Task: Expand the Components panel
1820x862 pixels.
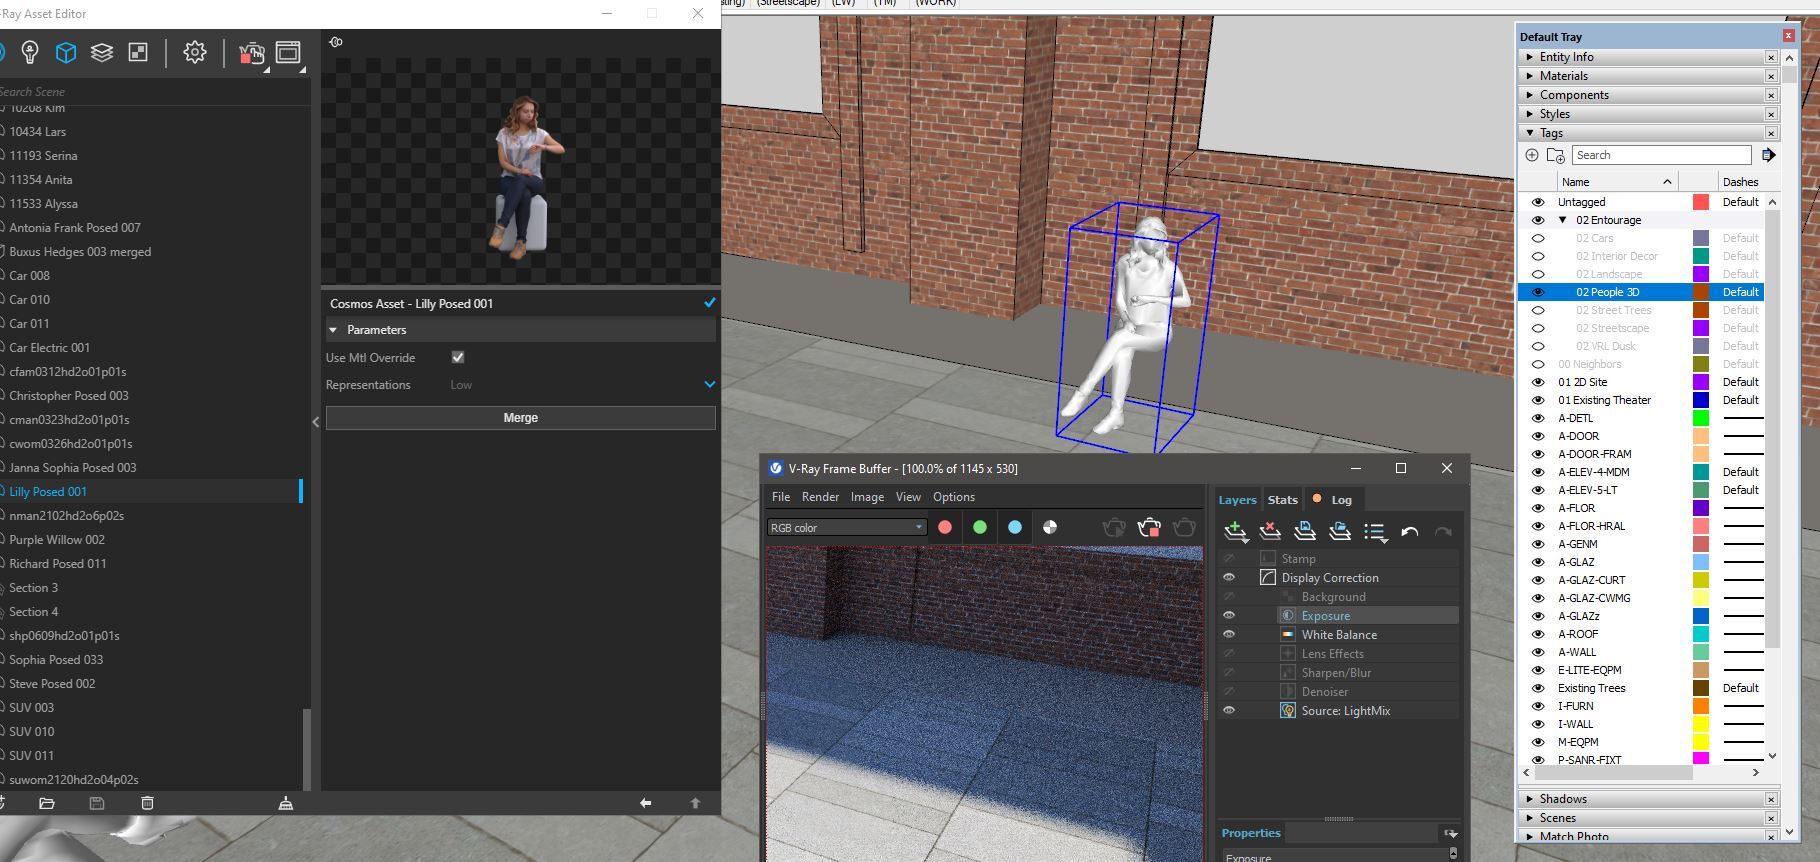Action: click(1530, 95)
